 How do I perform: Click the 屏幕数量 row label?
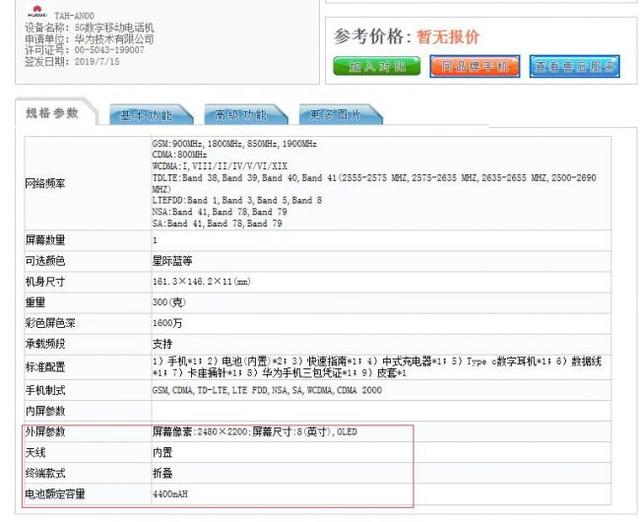pyautogui.click(x=45, y=240)
